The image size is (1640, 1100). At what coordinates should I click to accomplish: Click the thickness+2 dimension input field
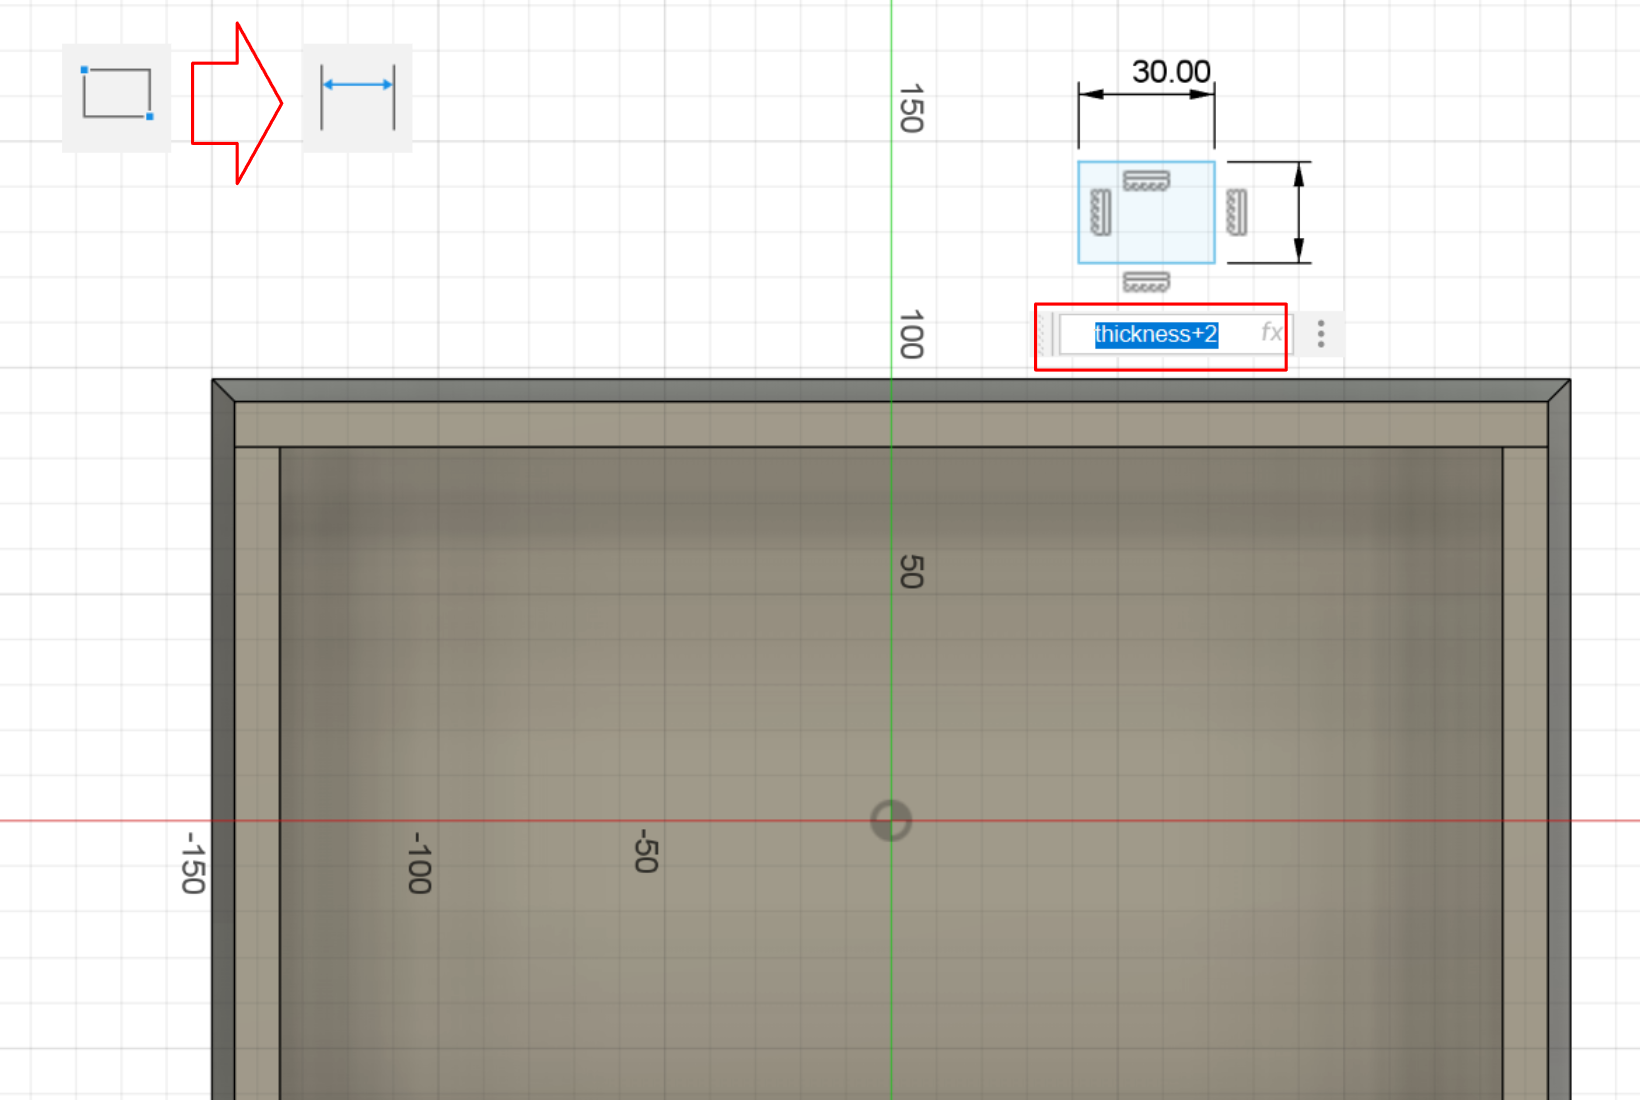1174,334
